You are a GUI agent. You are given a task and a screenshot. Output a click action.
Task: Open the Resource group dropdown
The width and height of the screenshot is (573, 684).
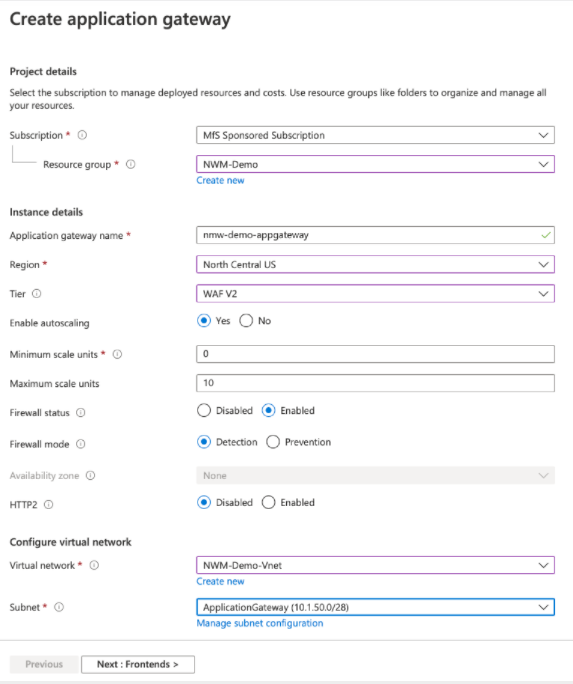(x=375, y=164)
